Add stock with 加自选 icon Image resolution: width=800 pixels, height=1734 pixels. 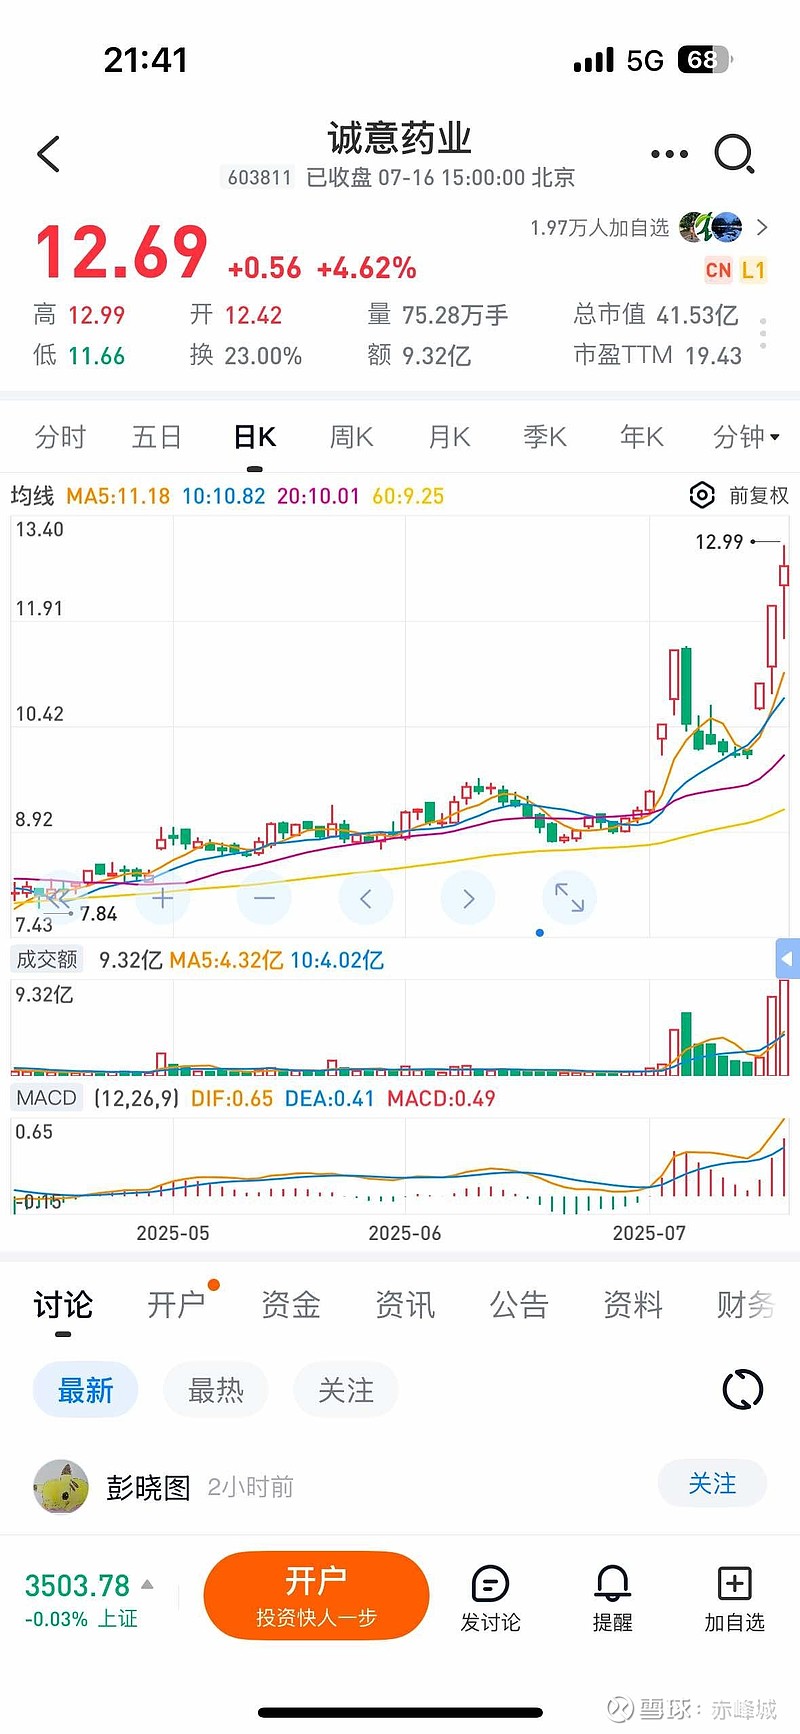(x=734, y=1598)
